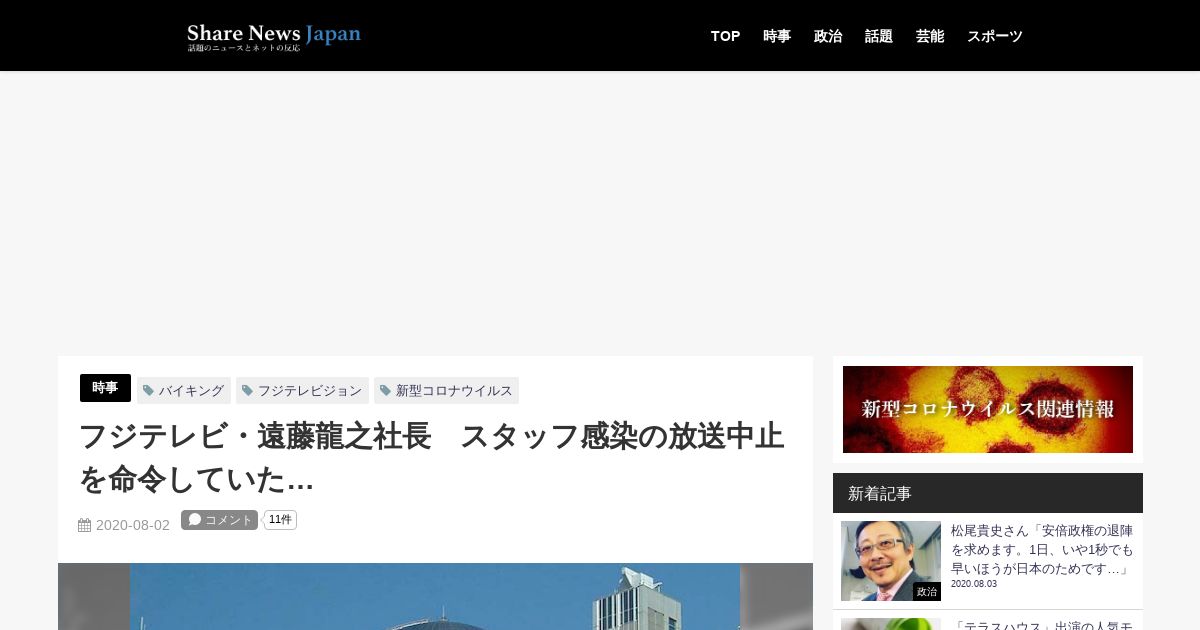Open the Share News Japan logo homepage
This screenshot has height=630, width=1200.
click(x=274, y=36)
